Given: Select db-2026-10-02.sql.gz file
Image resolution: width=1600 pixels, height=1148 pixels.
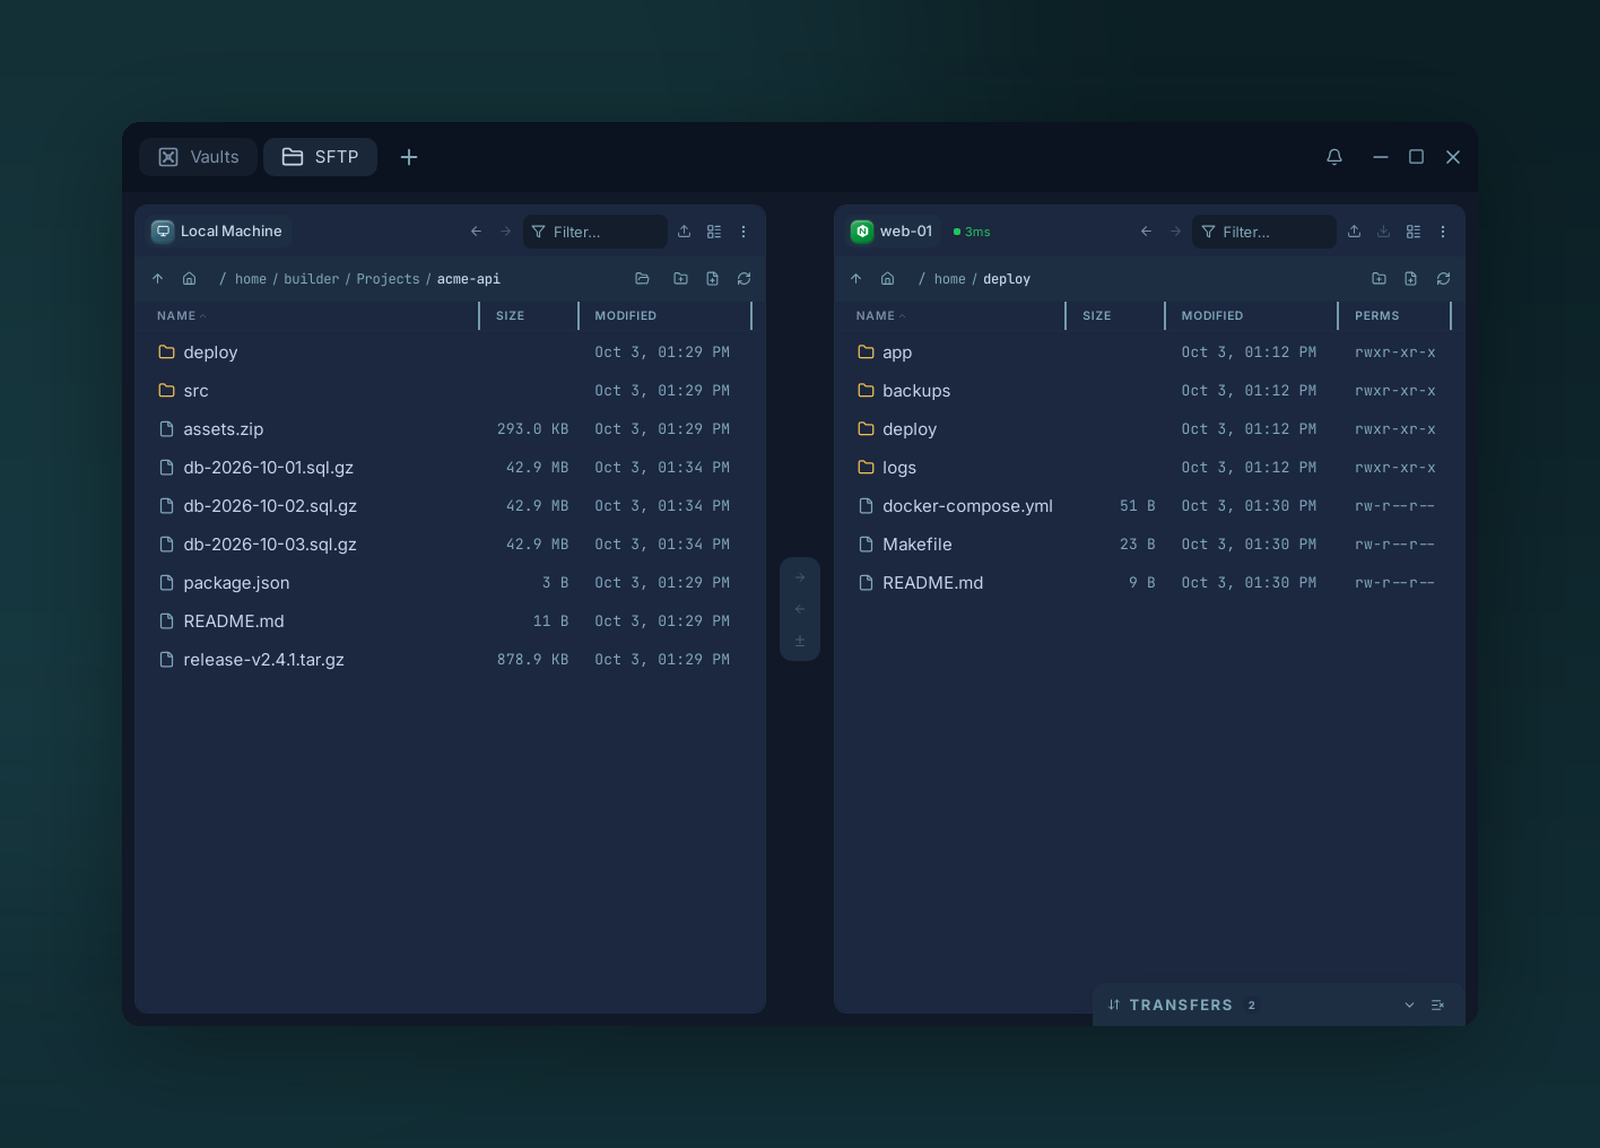Looking at the screenshot, I should (x=450, y=506).
